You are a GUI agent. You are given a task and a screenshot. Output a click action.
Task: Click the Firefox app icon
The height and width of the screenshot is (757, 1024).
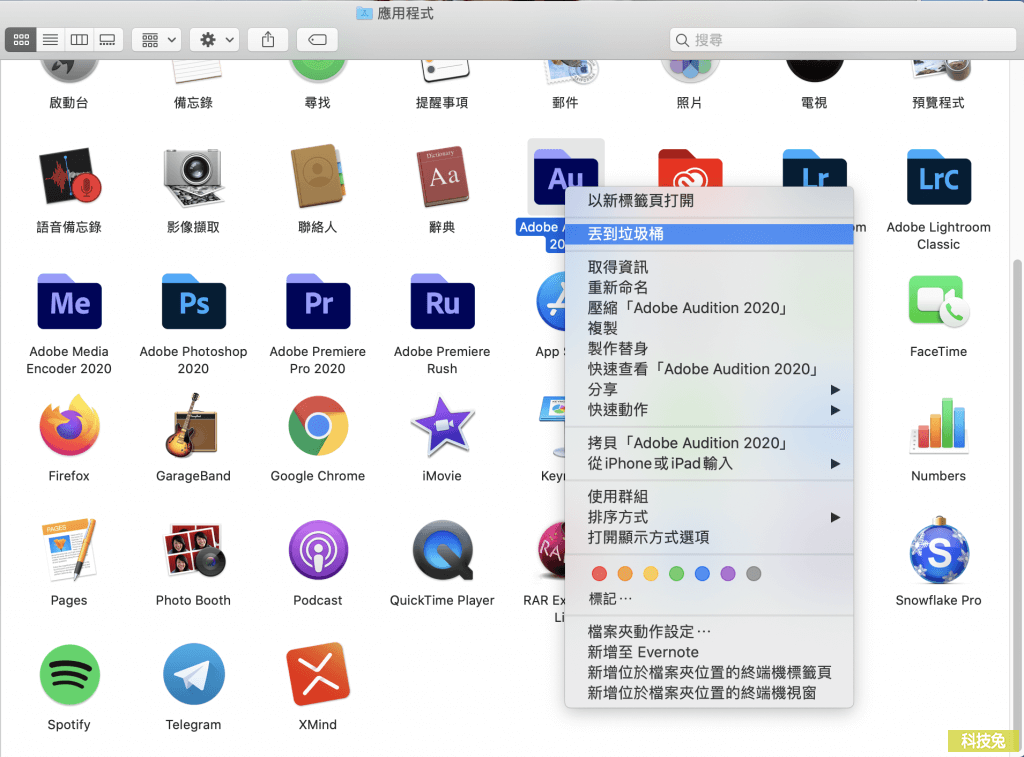pyautogui.click(x=69, y=427)
